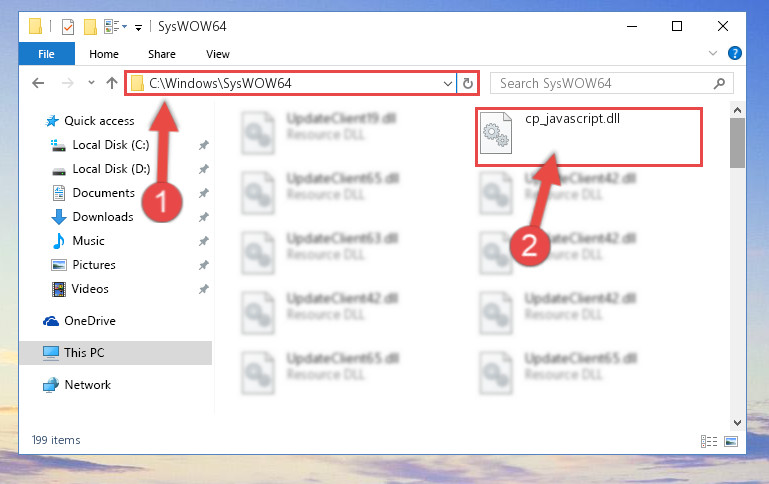Switch to large icons view in status bar
Viewport: 769px width, 484px height.
tap(731, 441)
